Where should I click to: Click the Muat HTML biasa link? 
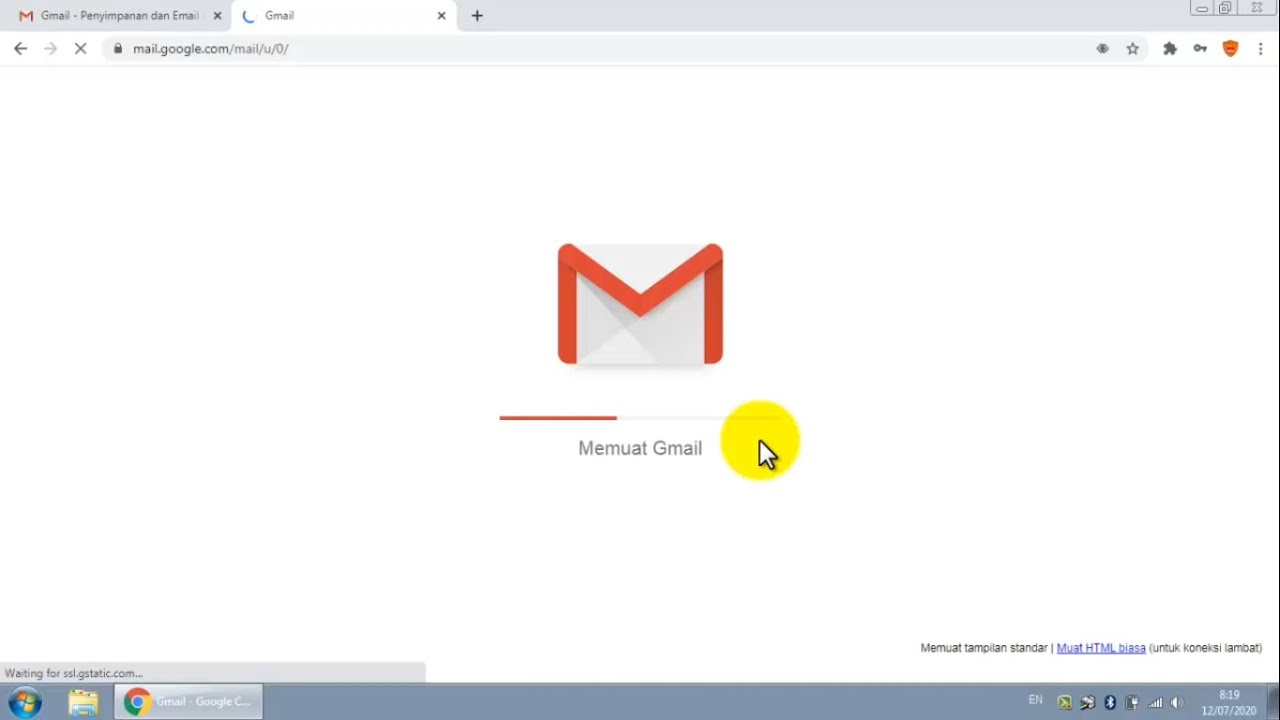(1101, 648)
